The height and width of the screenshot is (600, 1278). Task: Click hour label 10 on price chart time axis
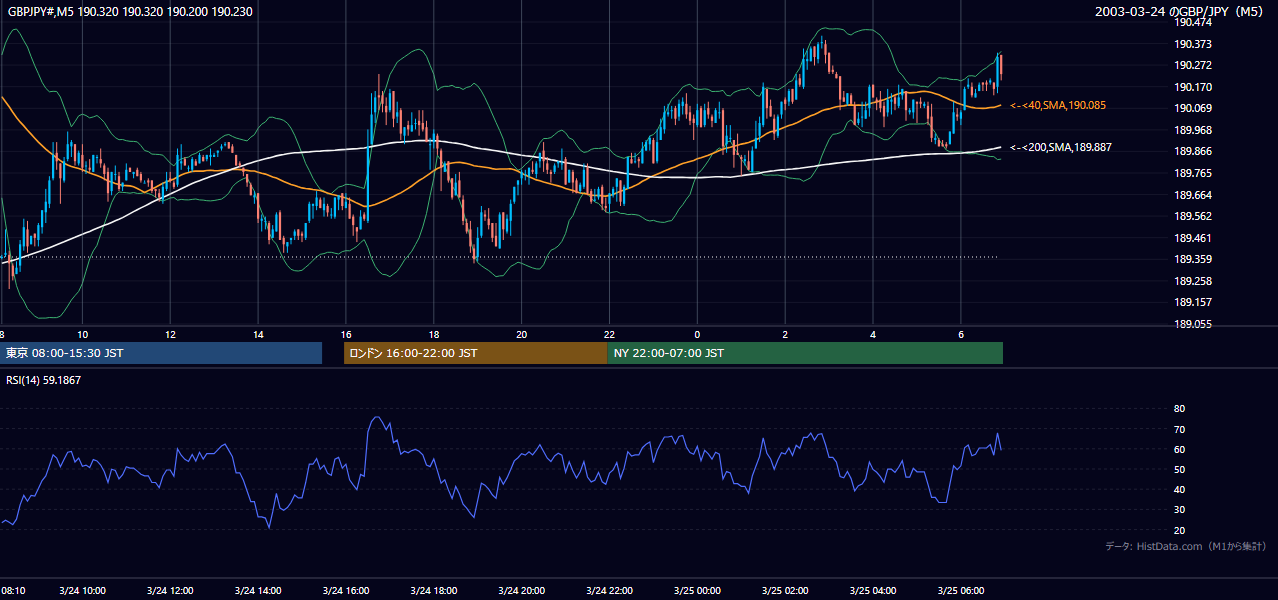click(x=82, y=334)
